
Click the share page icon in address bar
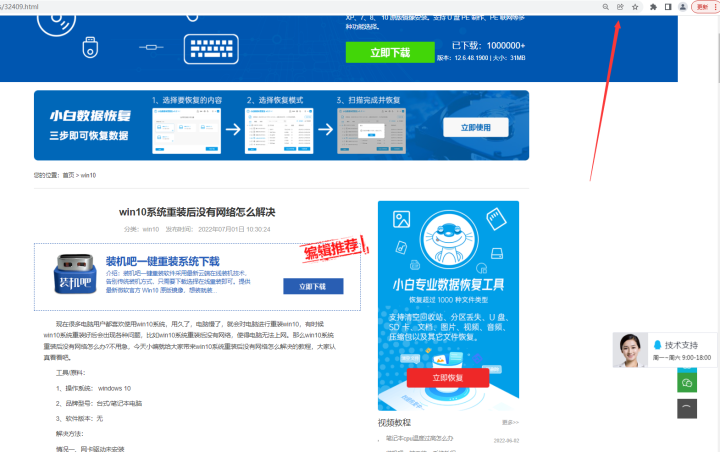(620, 7)
